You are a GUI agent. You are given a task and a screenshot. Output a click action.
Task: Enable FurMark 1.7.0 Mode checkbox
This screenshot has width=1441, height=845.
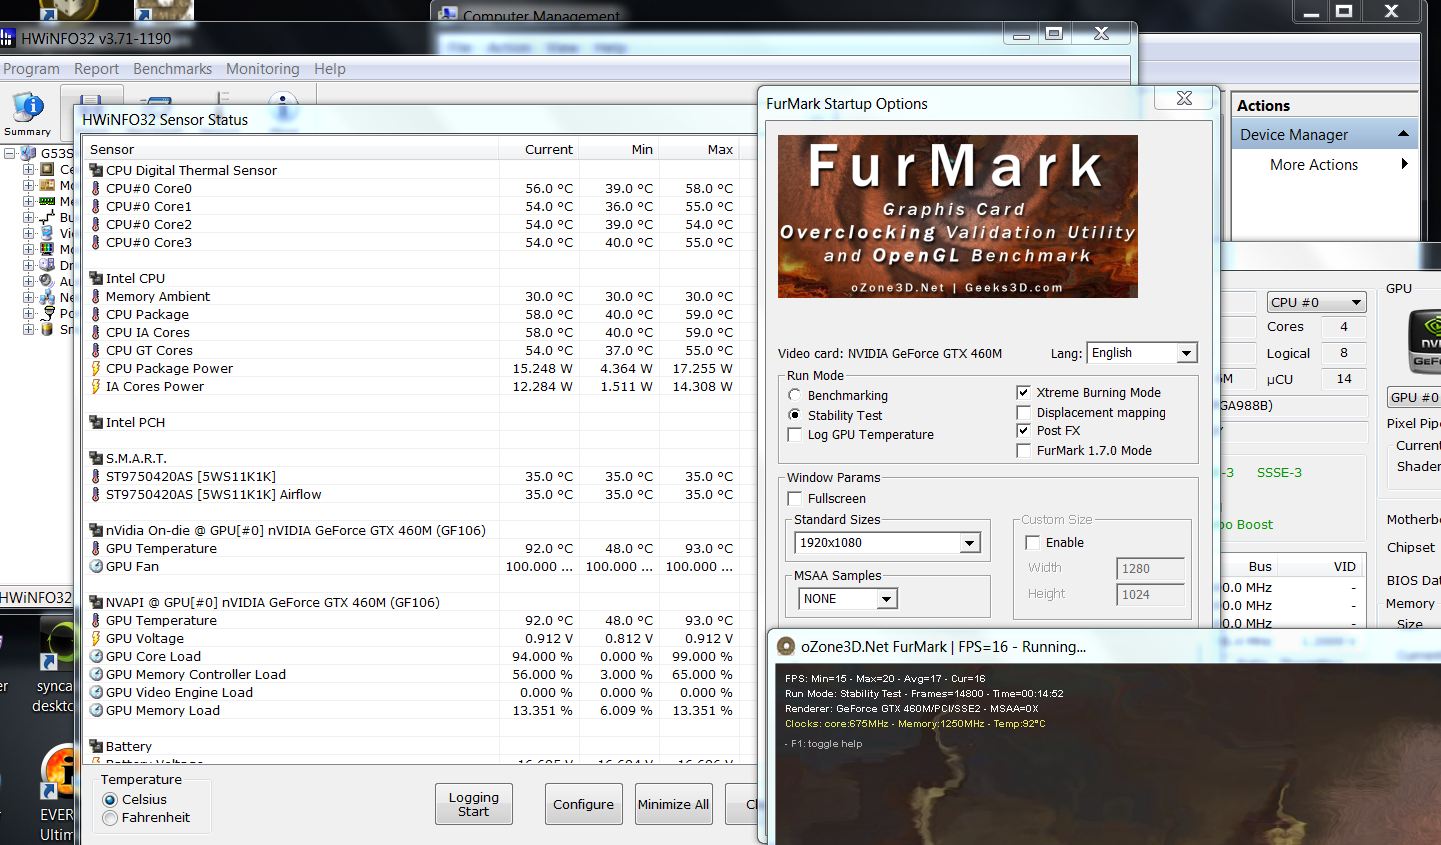(1023, 451)
